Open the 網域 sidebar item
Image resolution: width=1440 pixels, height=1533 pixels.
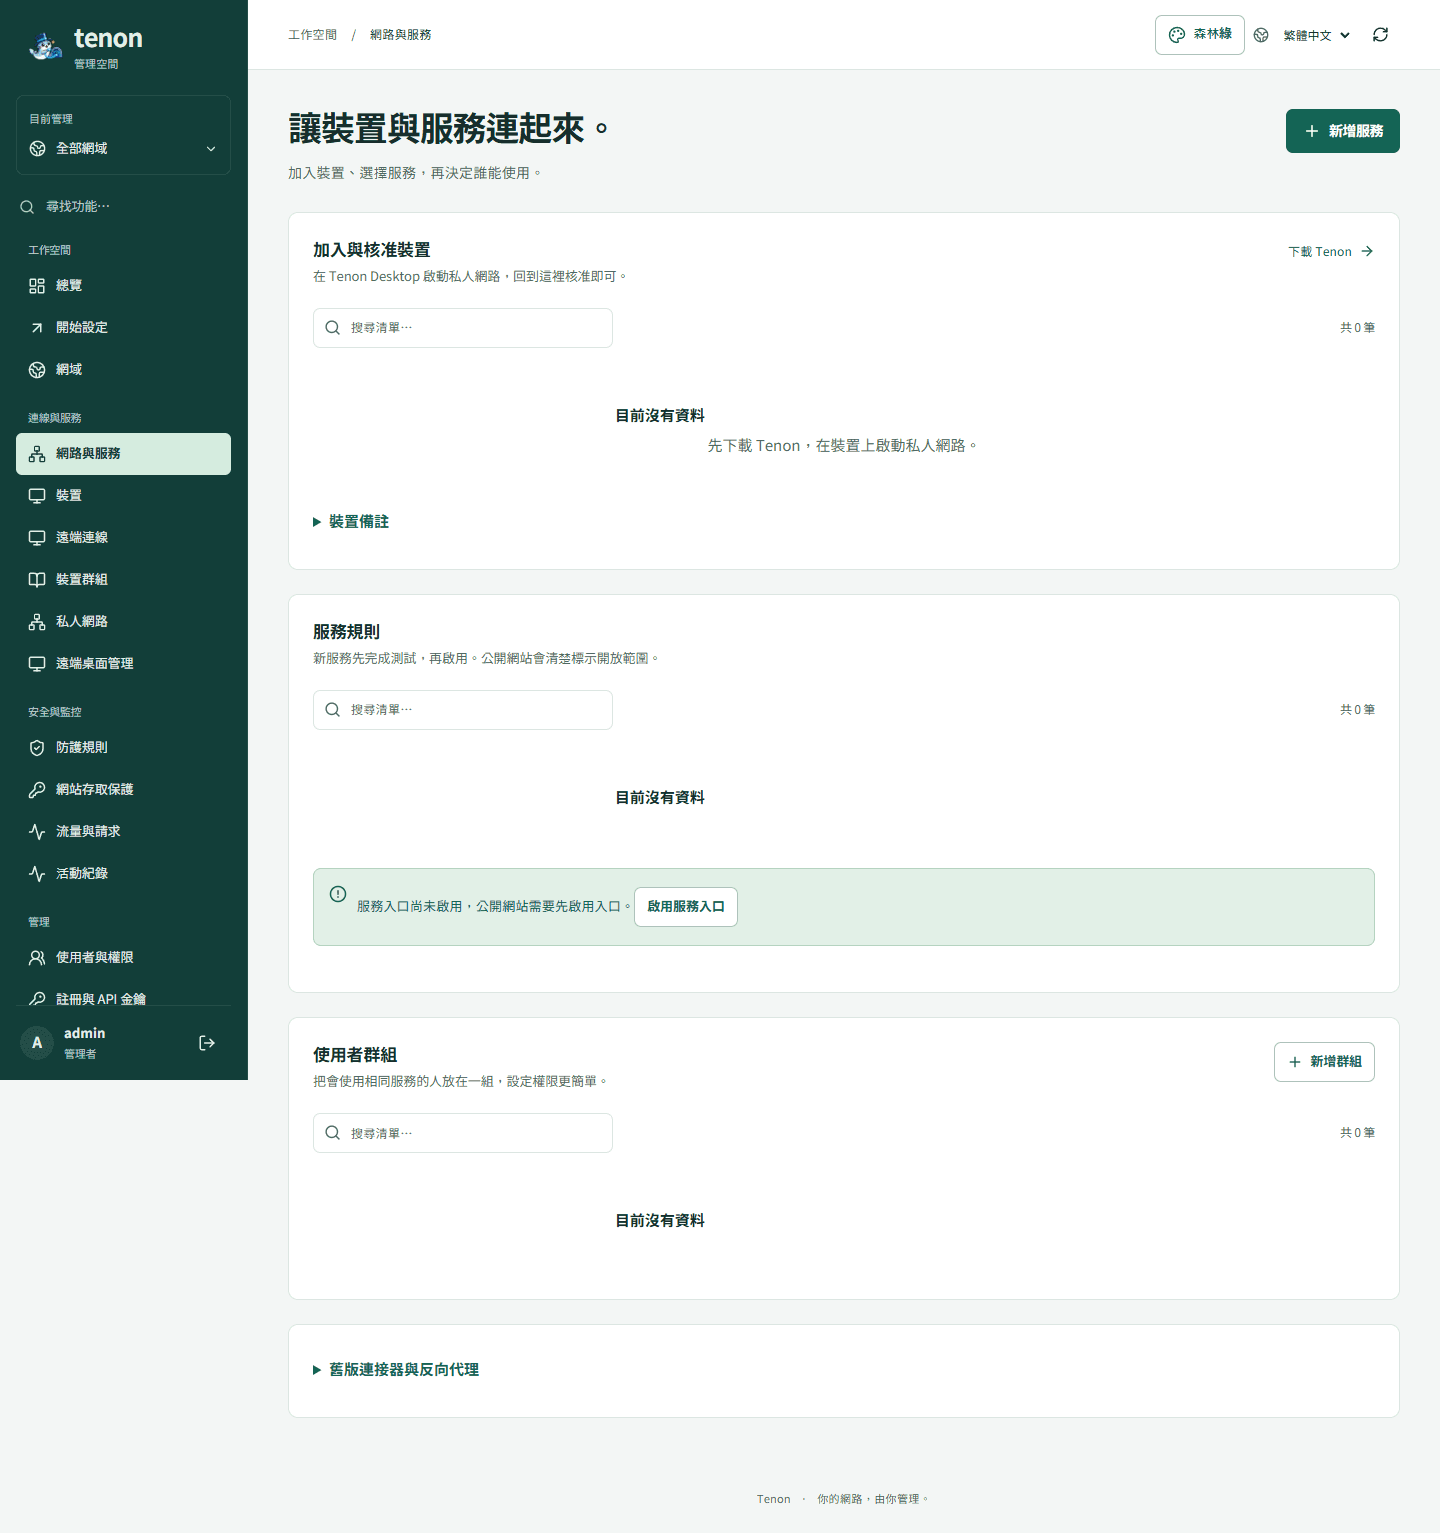pos(123,370)
